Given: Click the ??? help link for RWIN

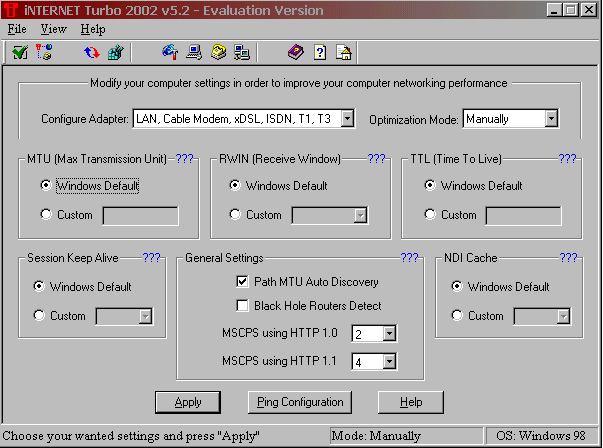Looking at the screenshot, I should pyautogui.click(x=376, y=158).
